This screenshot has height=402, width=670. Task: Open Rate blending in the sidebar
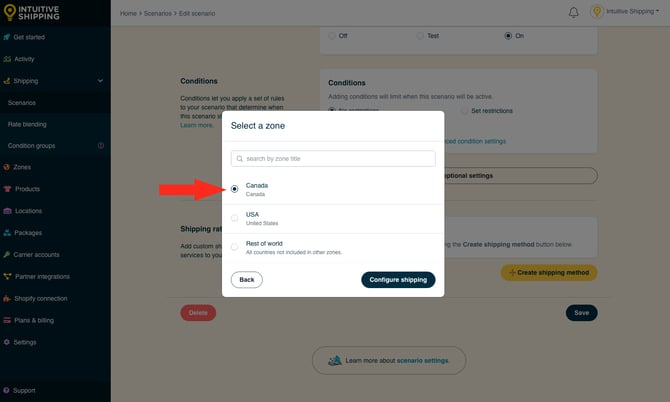(x=27, y=124)
